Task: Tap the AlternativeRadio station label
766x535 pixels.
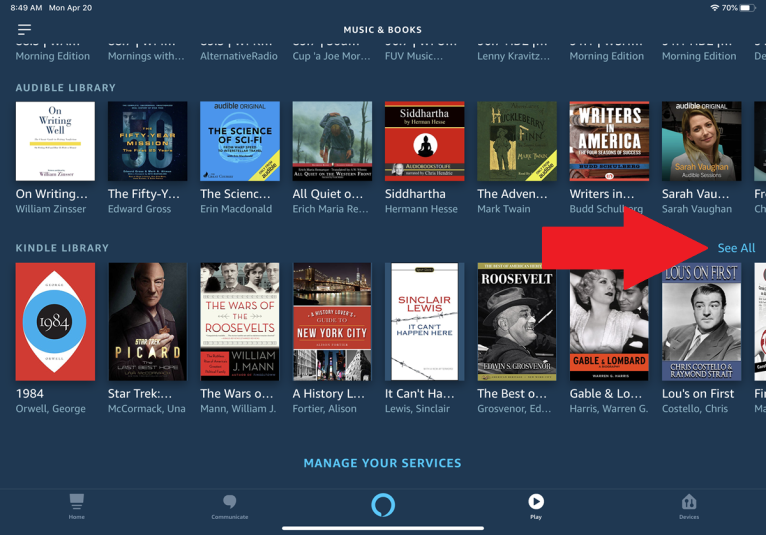Action: tap(239, 56)
